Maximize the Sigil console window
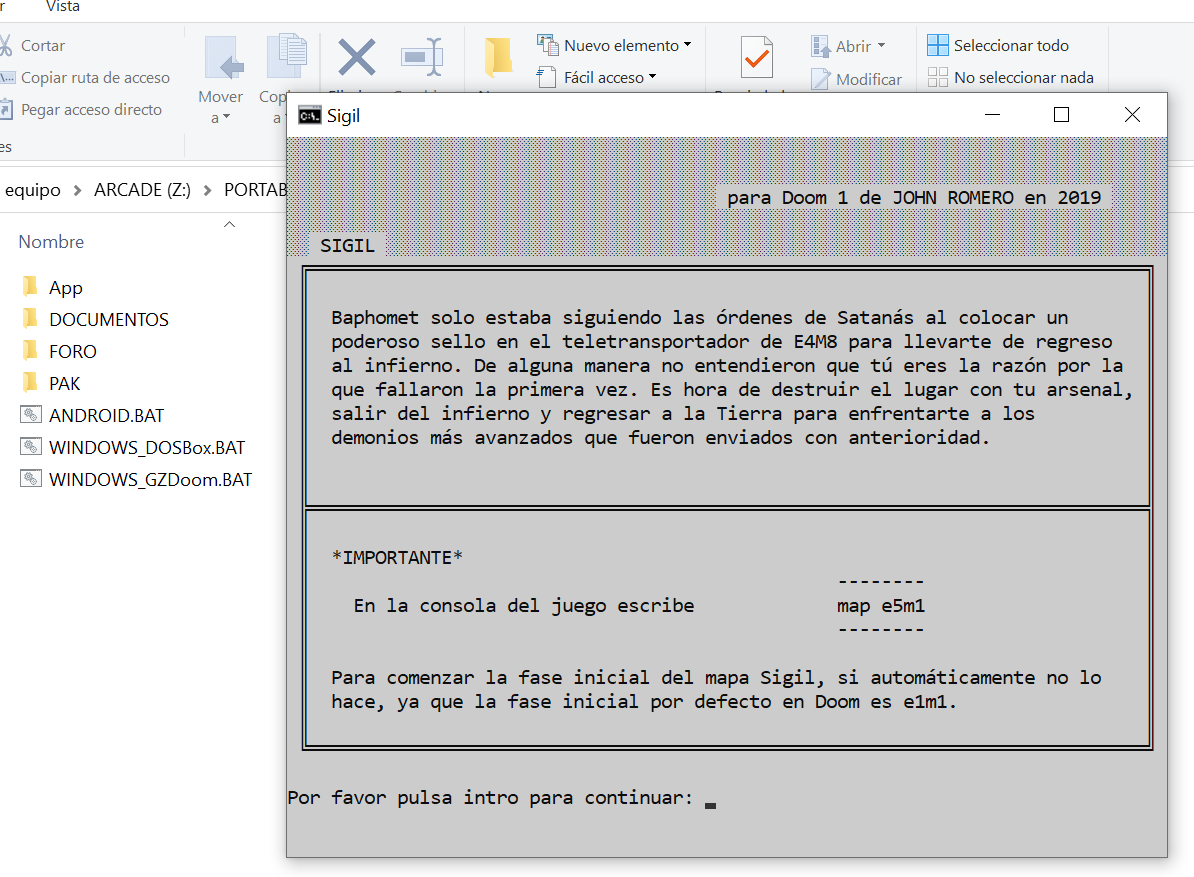This screenshot has height=877, width=1194. tap(1062, 115)
